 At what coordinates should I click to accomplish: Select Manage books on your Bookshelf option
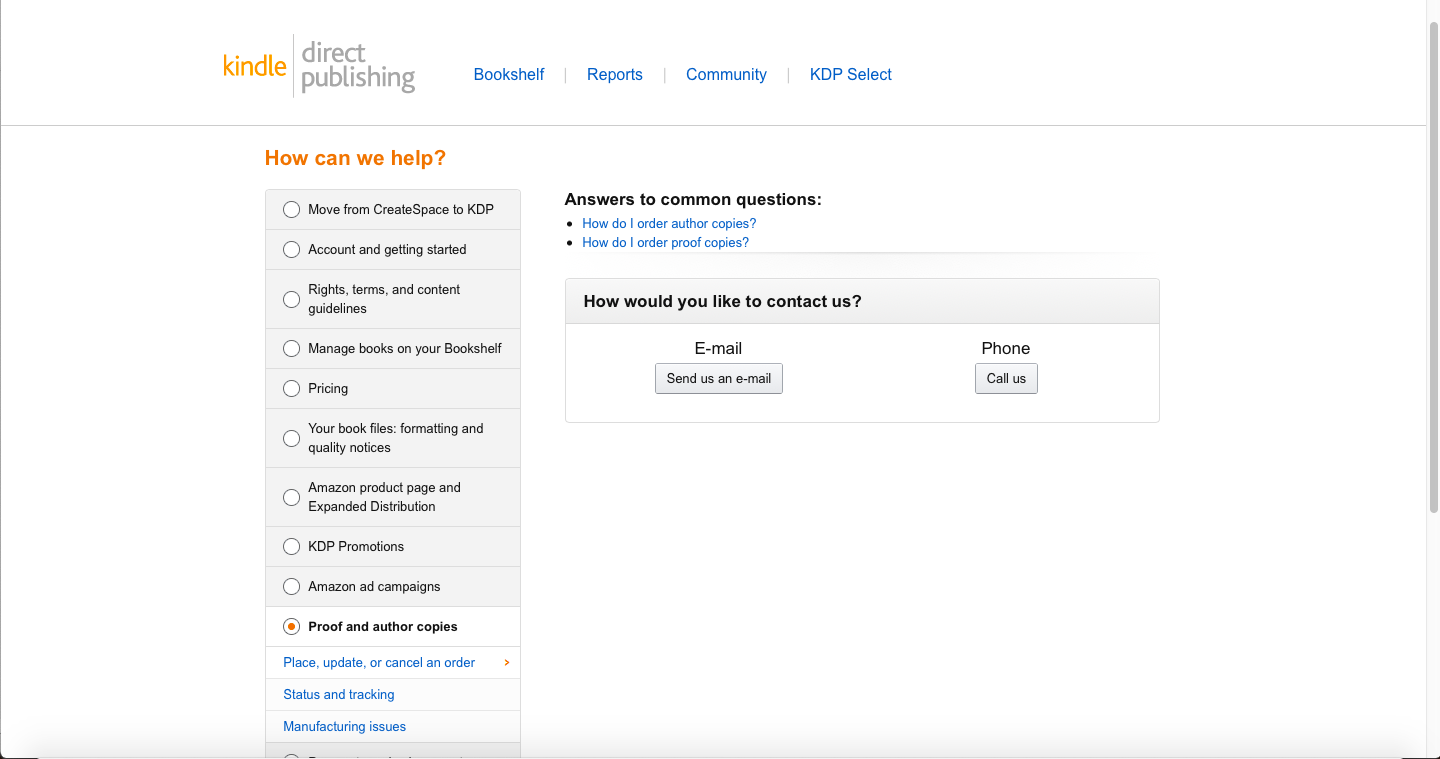coord(291,348)
